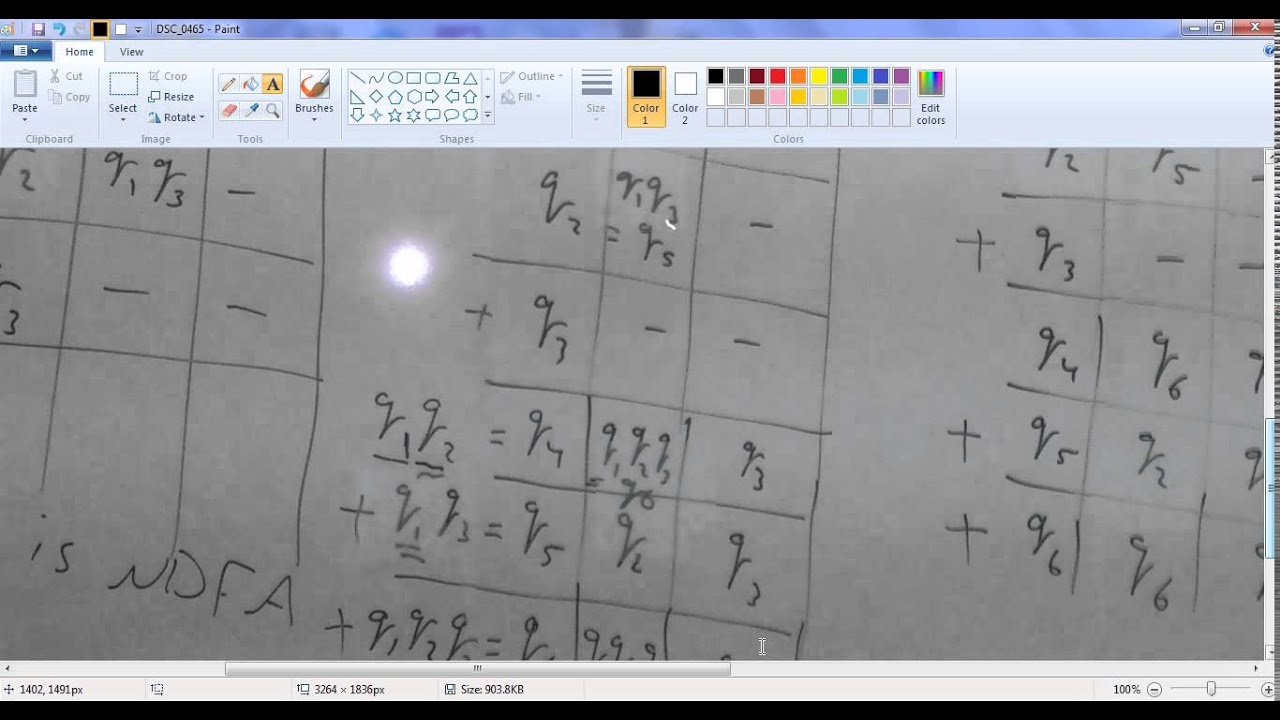Choose the Rectangle shape
The height and width of the screenshot is (720, 1280).
[414, 78]
